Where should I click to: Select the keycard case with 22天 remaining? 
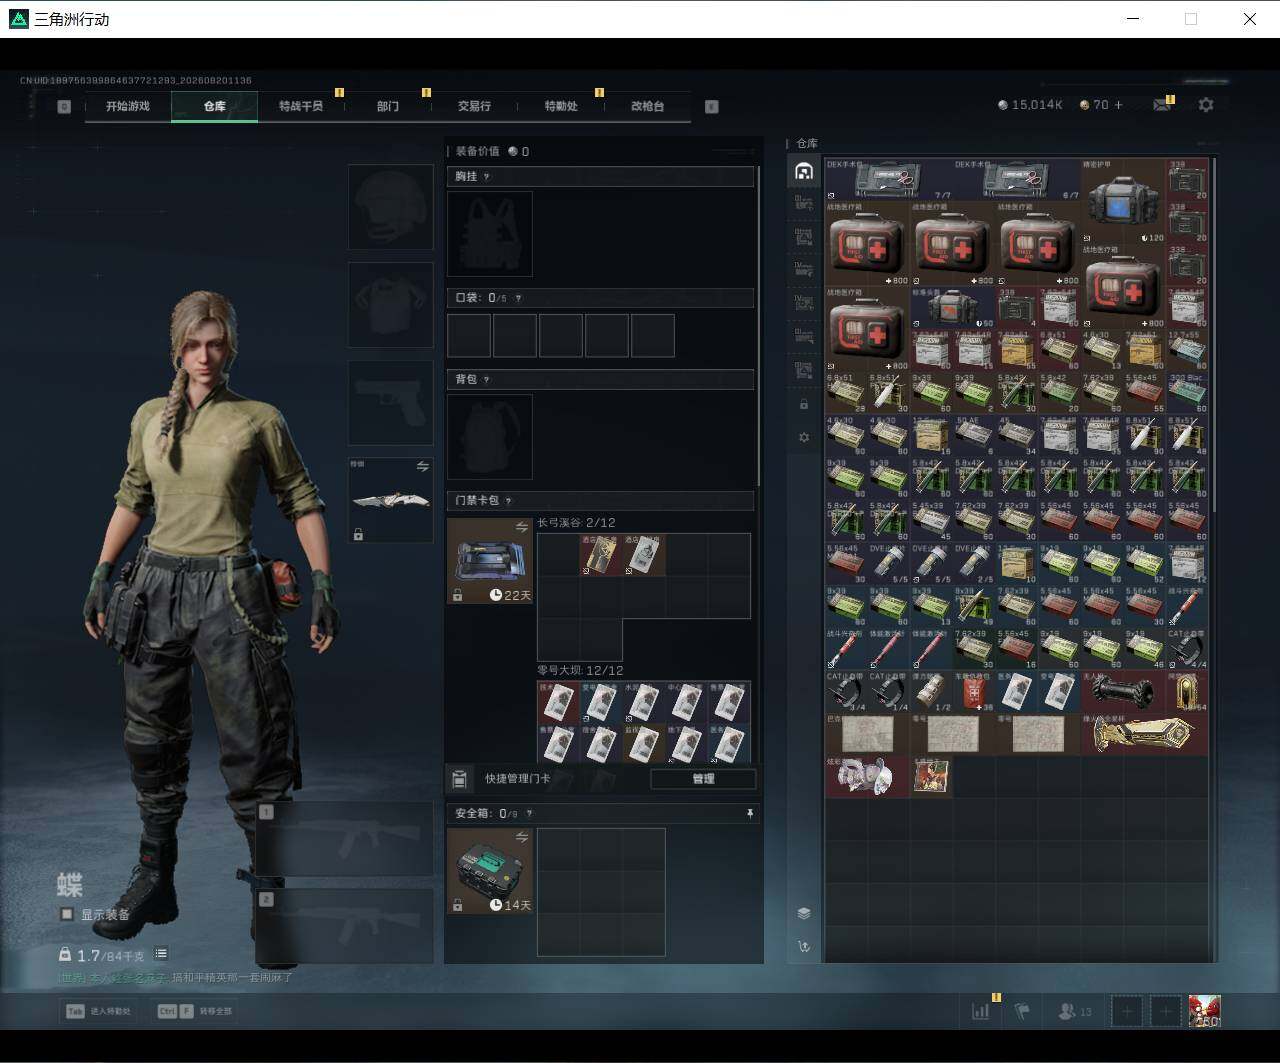490,561
